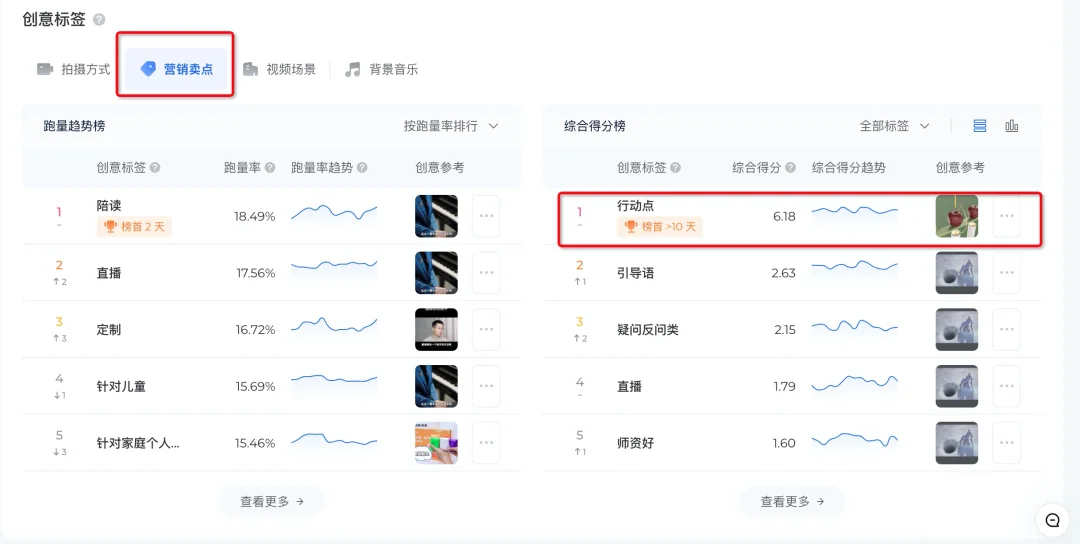Click help icon beside 综合得分 column
This screenshot has width=1080, height=544.
[x=790, y=168]
